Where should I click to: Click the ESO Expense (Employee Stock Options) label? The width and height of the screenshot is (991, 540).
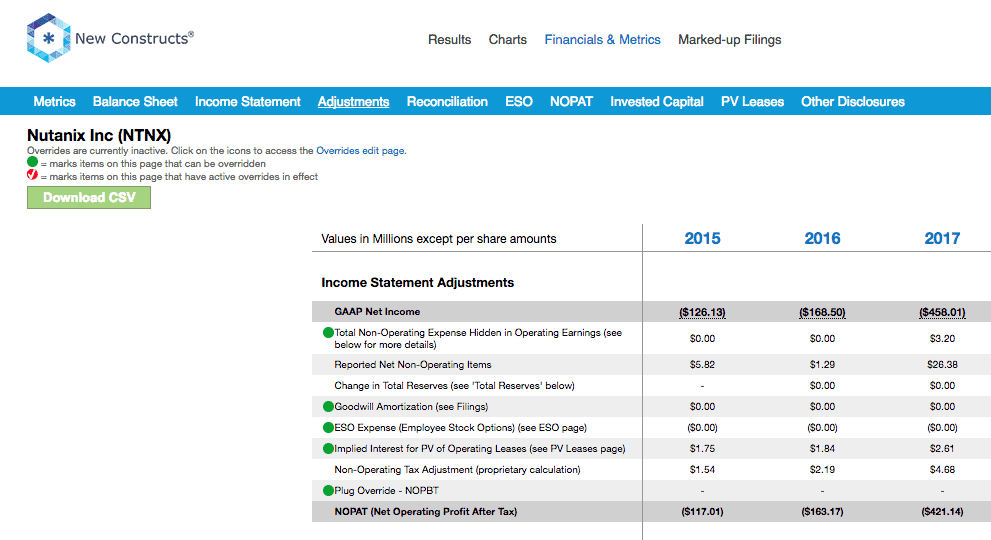coord(461,427)
